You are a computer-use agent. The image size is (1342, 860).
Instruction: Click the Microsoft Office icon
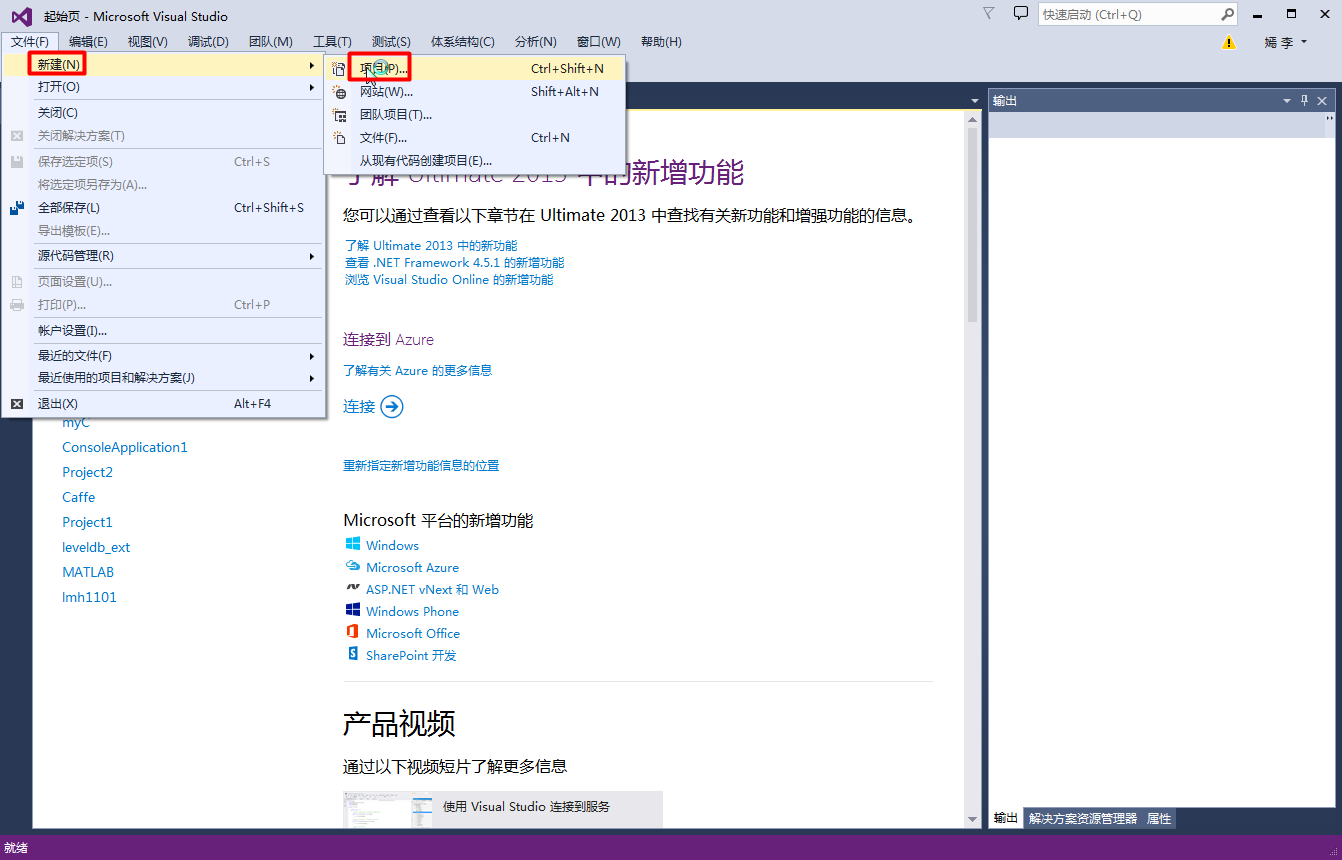coord(353,633)
